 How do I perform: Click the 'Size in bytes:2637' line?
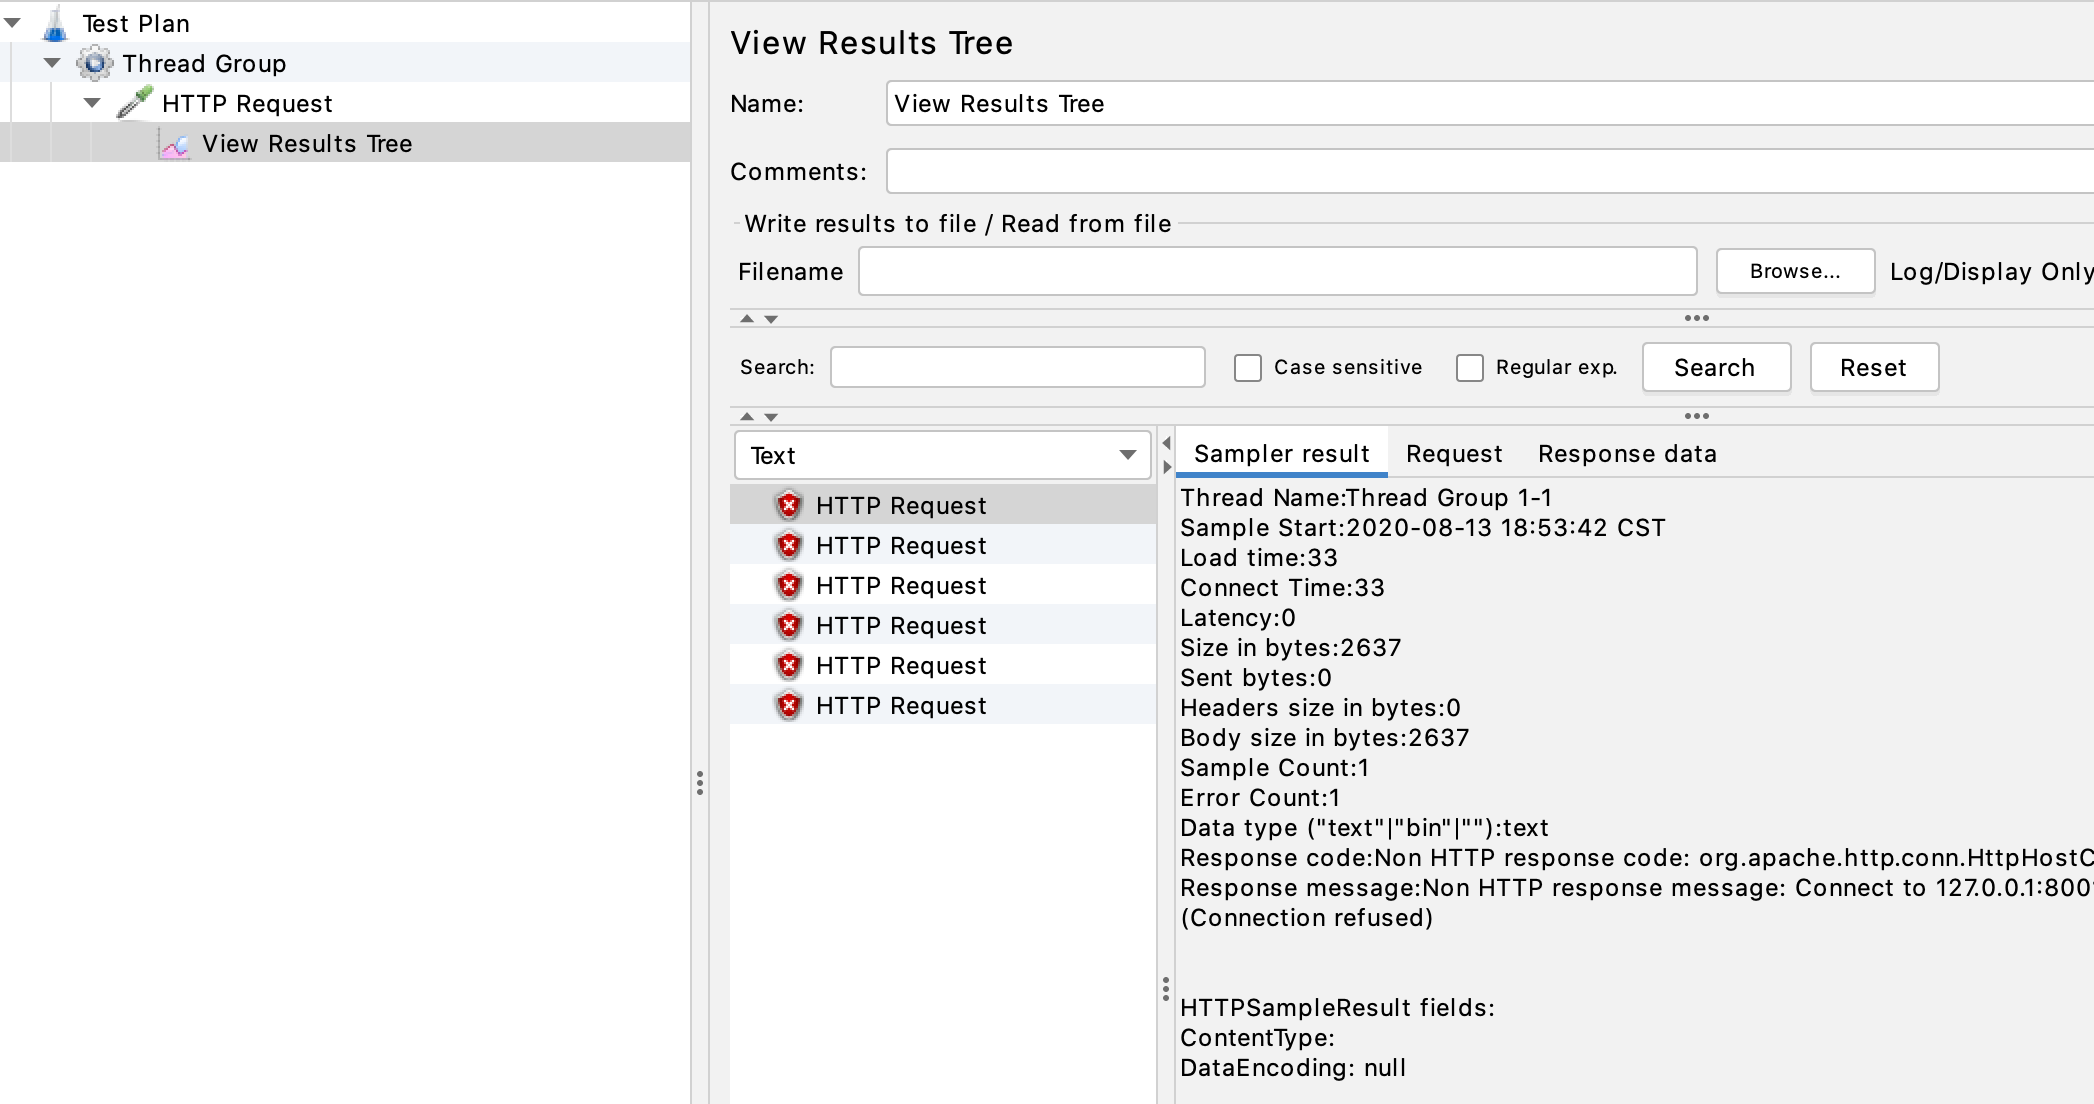(x=1290, y=648)
